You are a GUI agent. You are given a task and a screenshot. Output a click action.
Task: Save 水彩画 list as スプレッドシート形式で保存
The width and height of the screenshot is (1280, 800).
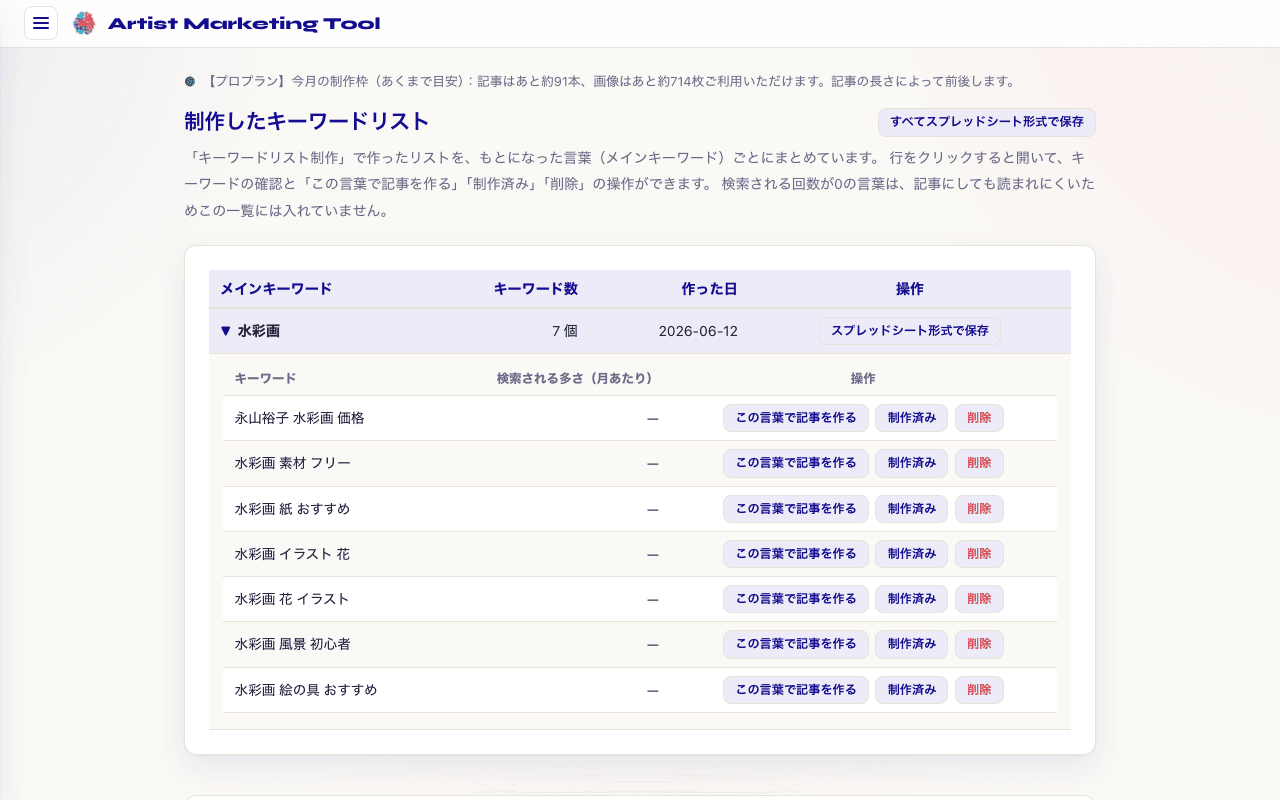pyautogui.click(x=910, y=331)
